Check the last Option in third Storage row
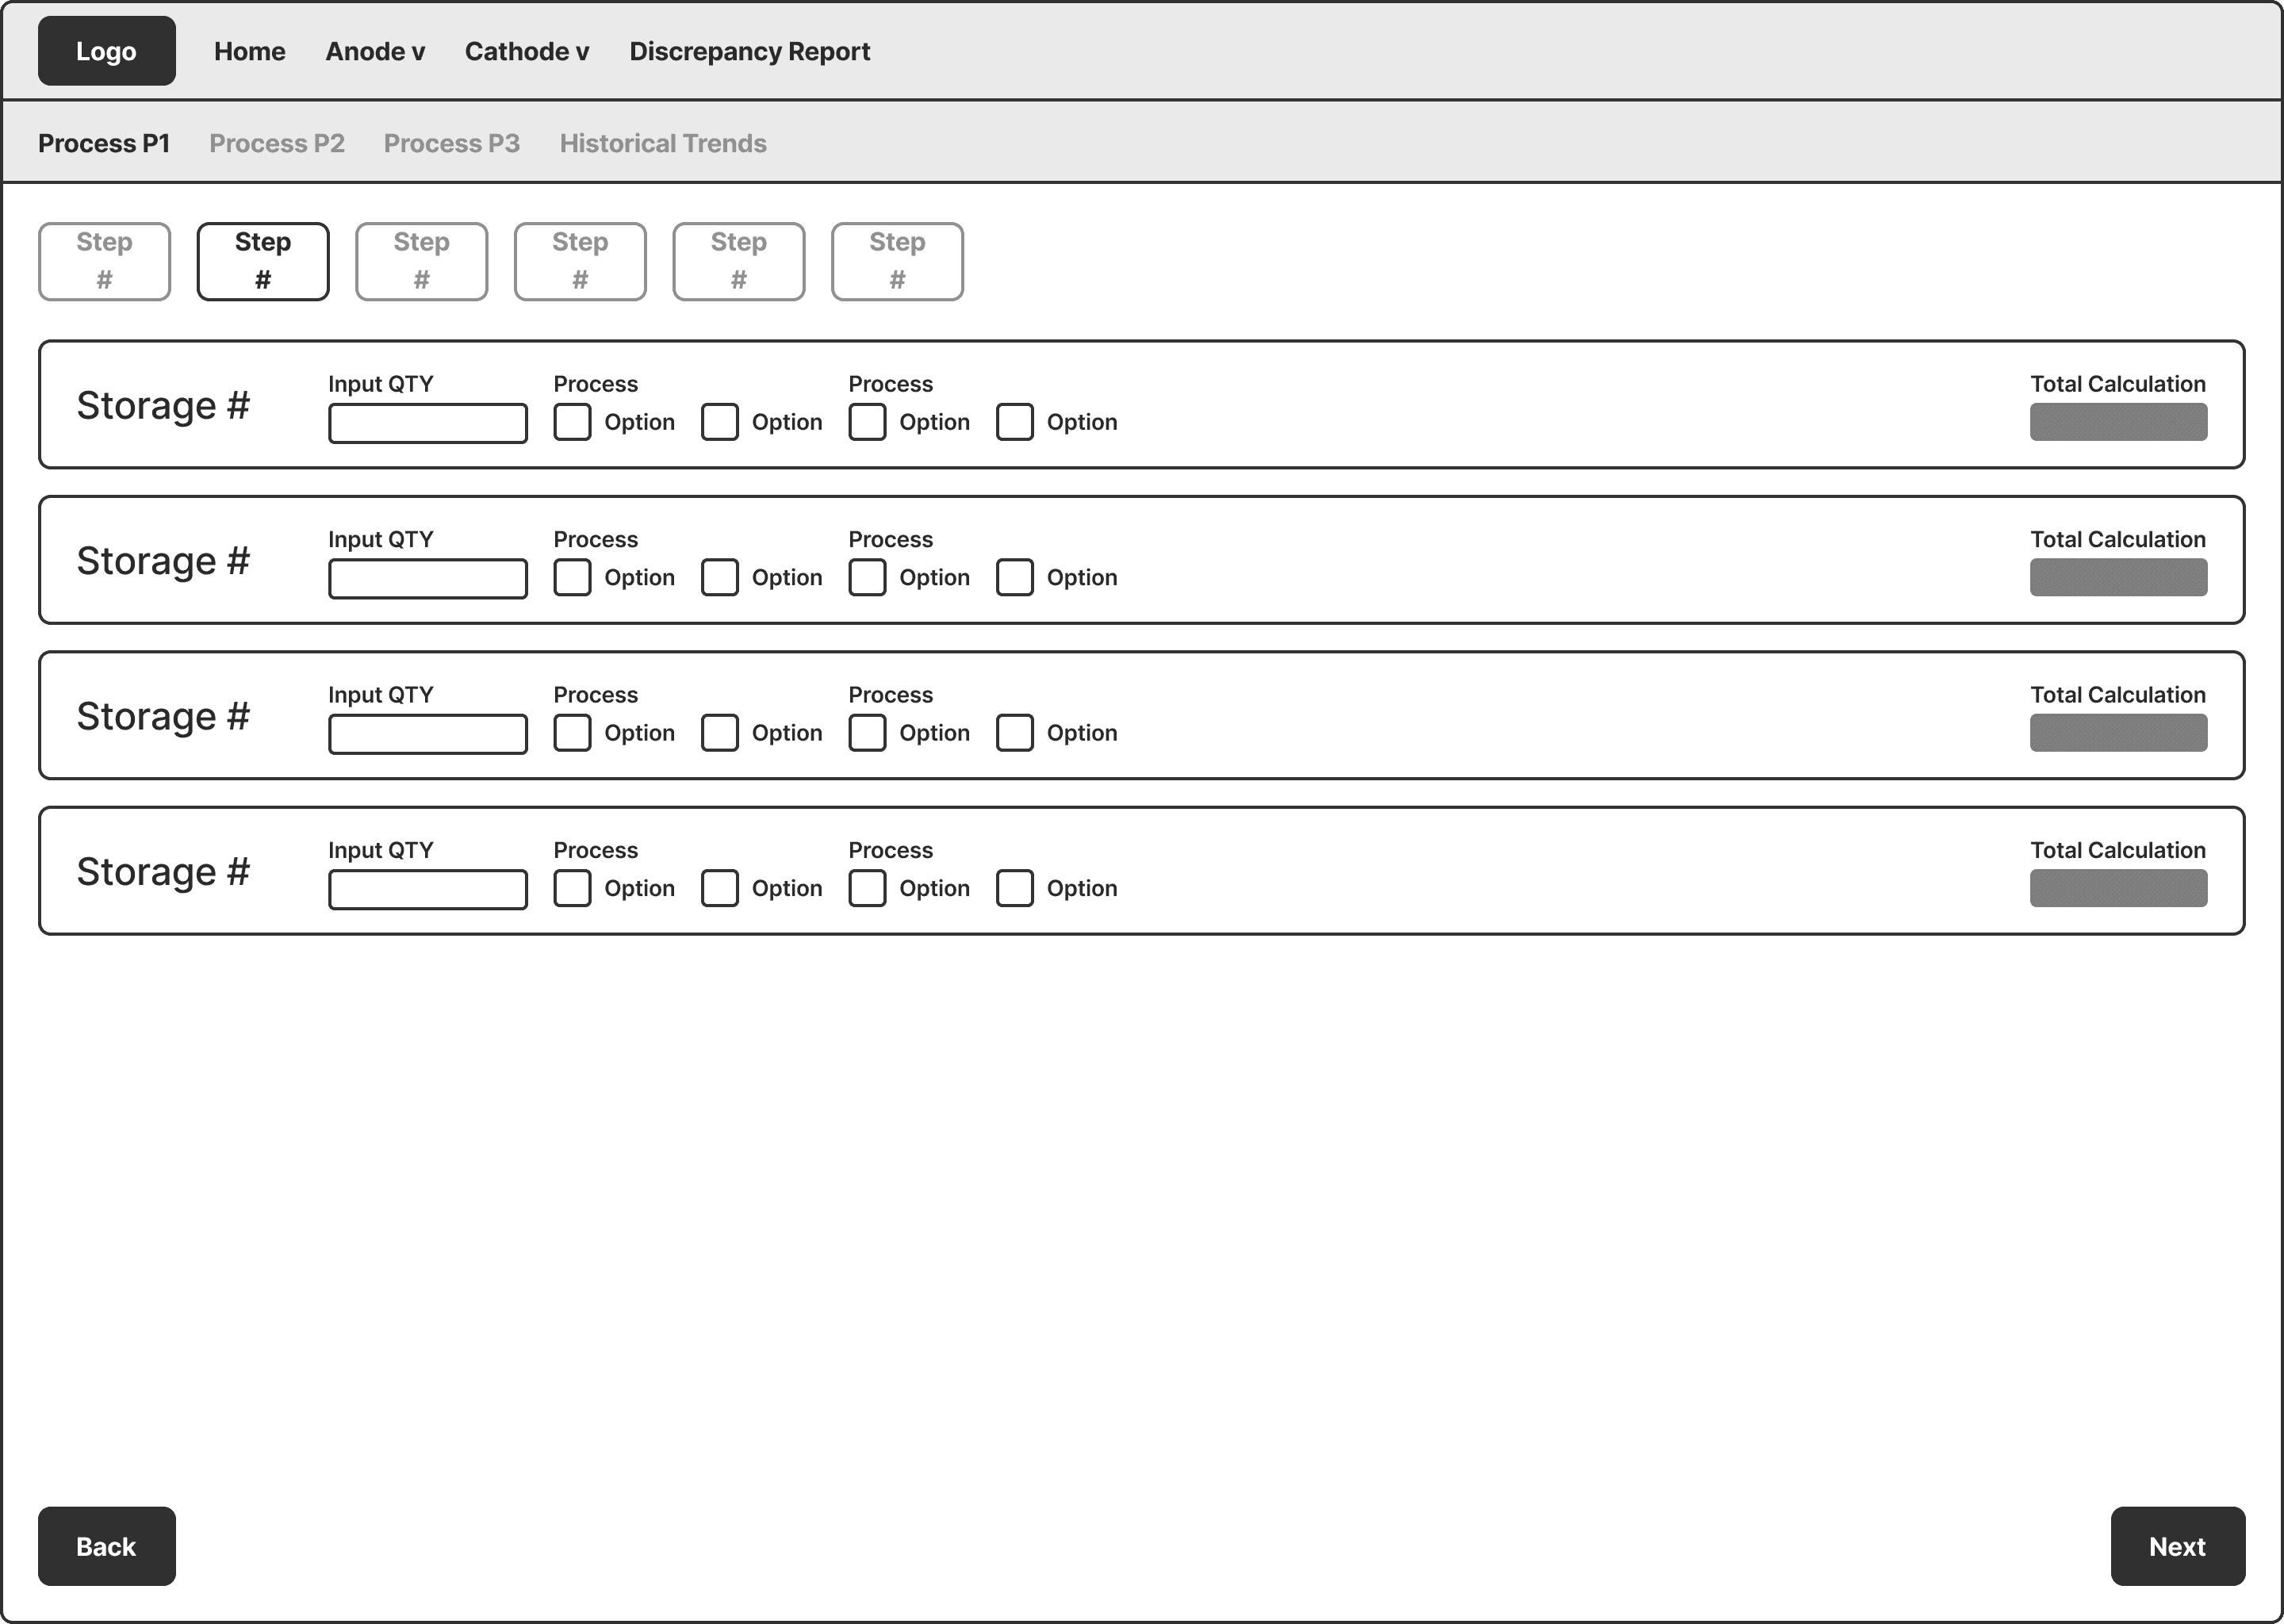Screen dimensions: 2284x1624 coord(1014,733)
